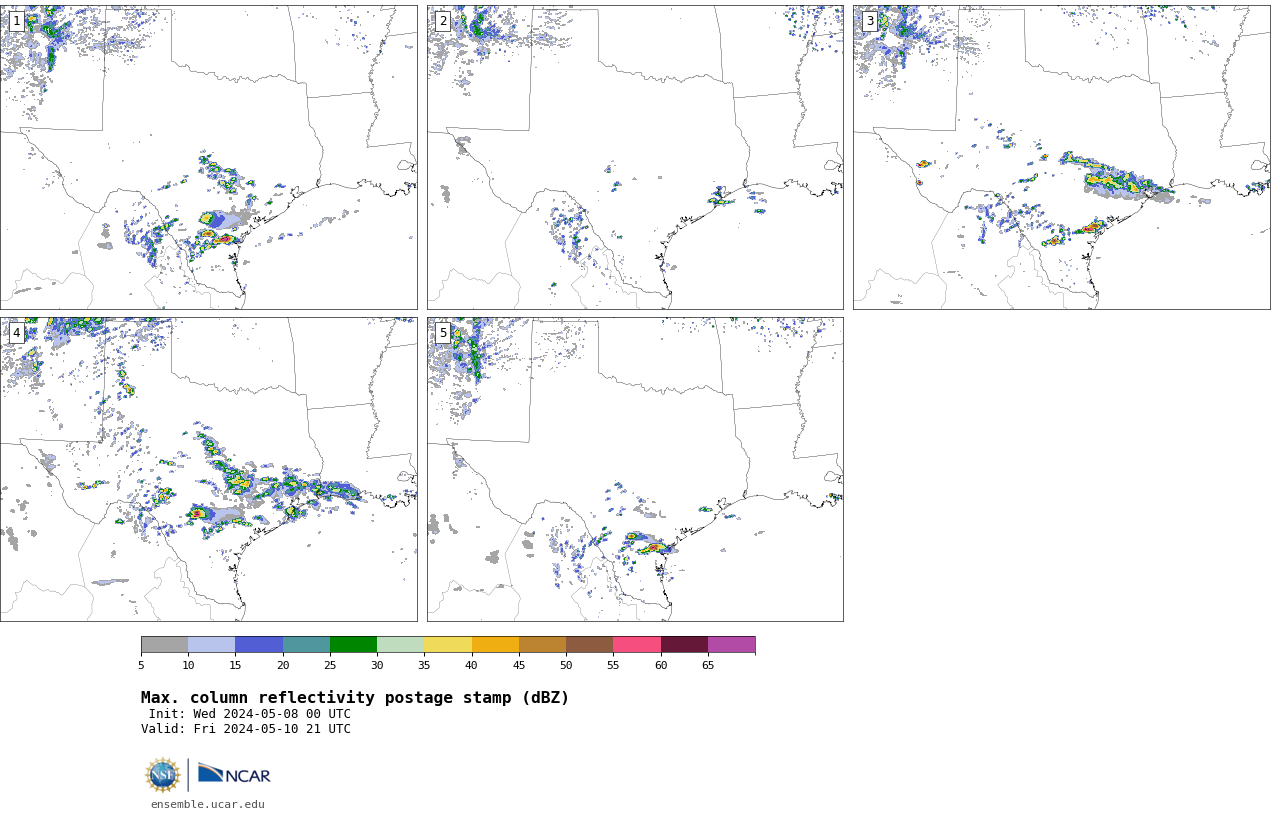Click the dark brown 50-55 dBZ swatch
The height and width of the screenshot is (815, 1280).
(x=589, y=645)
